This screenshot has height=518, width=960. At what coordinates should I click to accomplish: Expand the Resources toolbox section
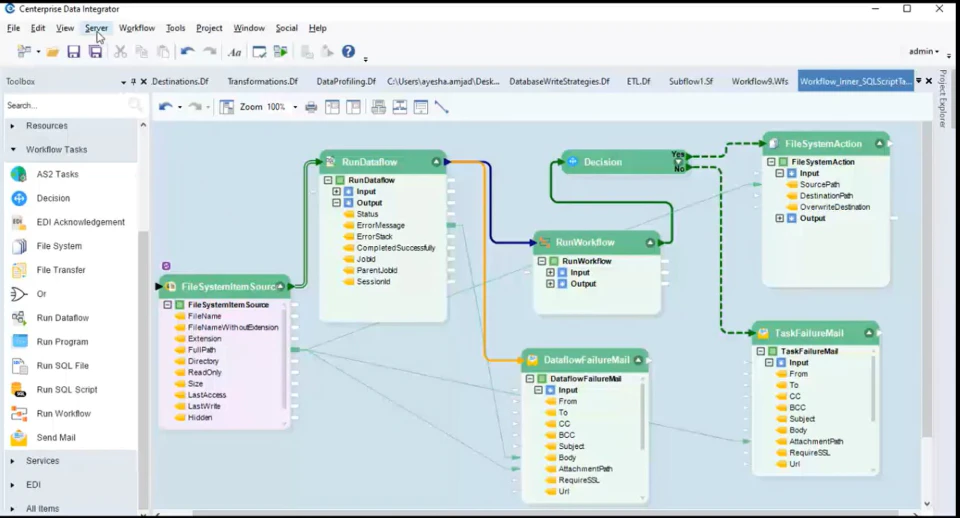(x=13, y=126)
